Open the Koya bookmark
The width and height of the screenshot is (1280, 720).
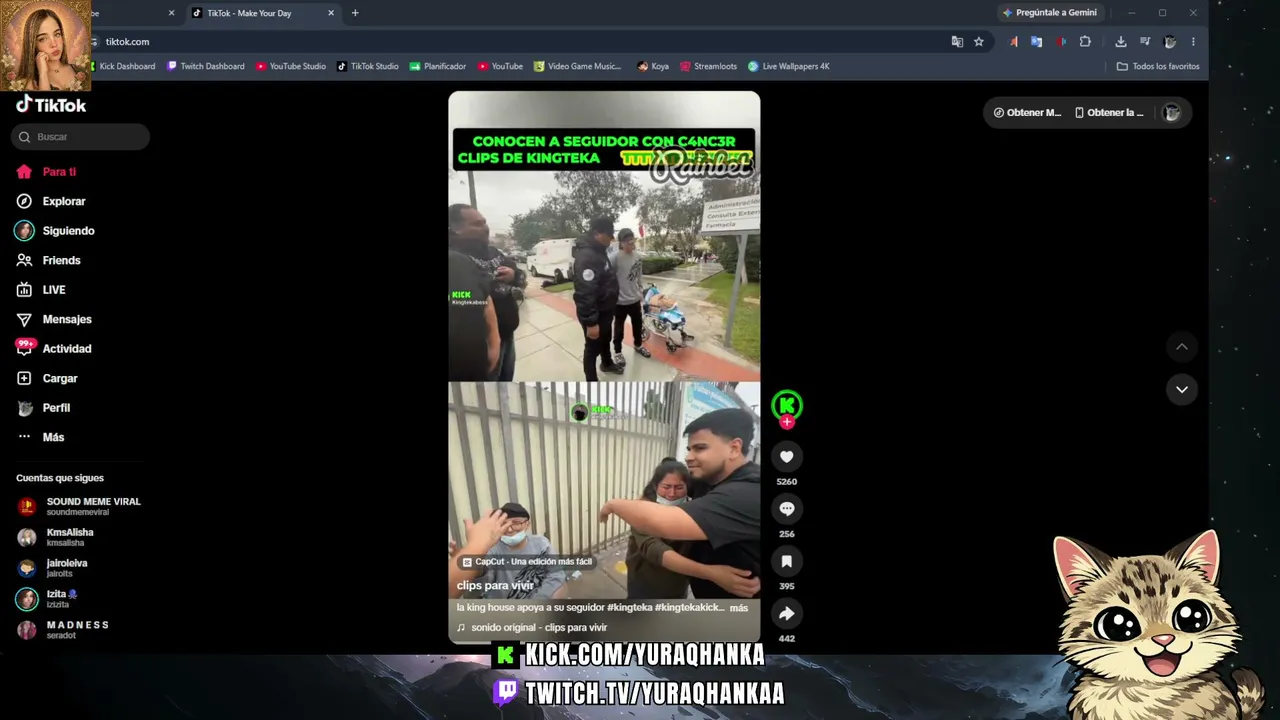coord(653,66)
